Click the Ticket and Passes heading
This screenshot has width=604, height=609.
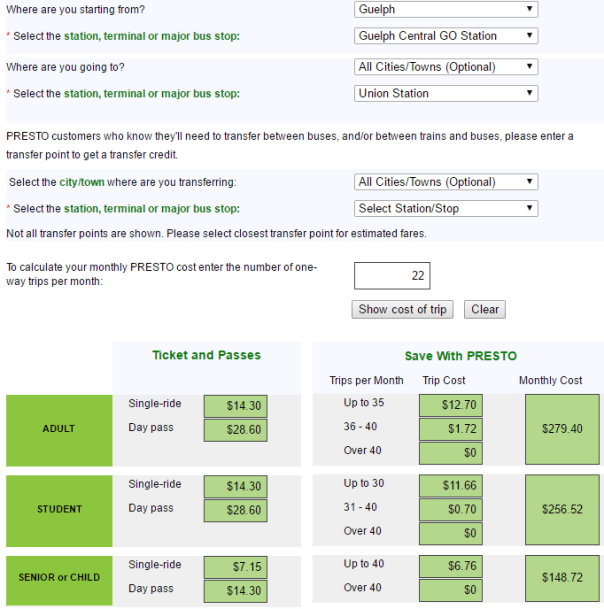click(x=206, y=355)
